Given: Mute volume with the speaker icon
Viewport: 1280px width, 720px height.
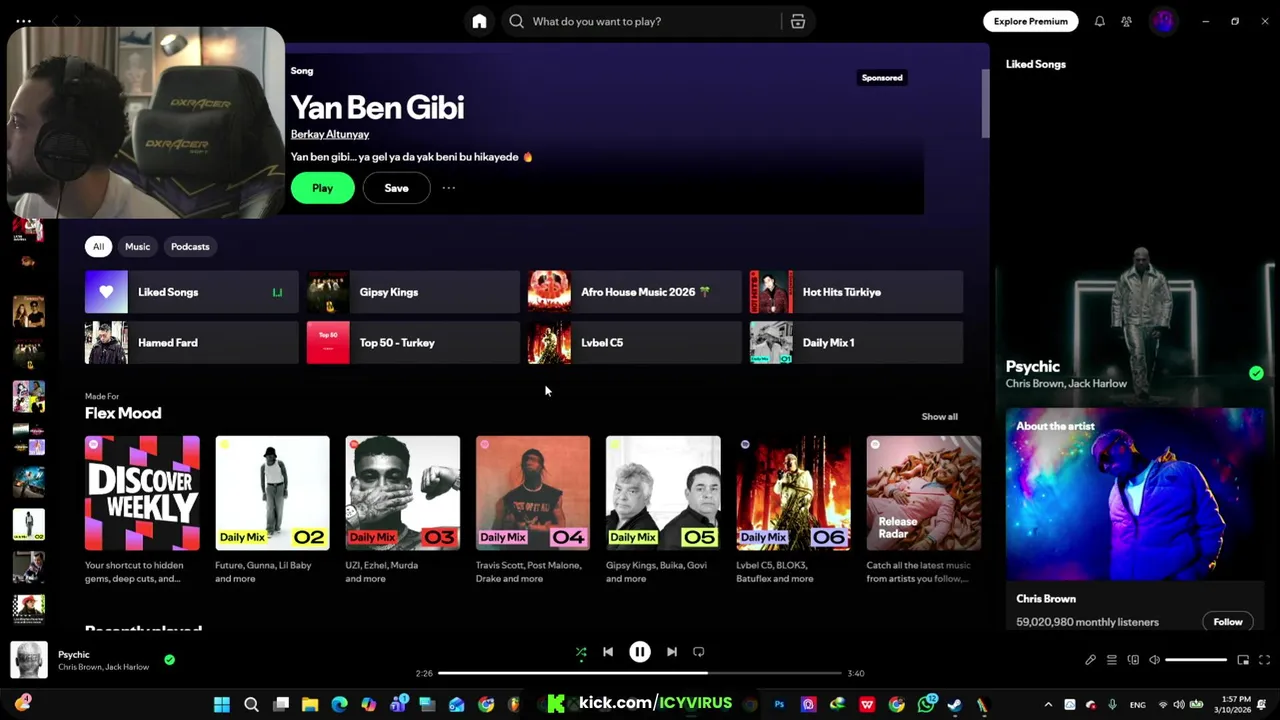Looking at the screenshot, I should (x=1154, y=660).
